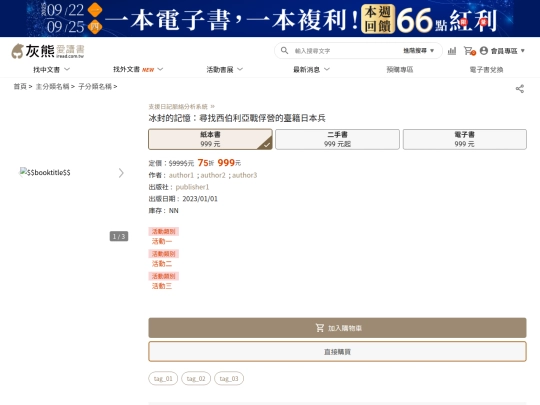Click the 加入購物車 button
This screenshot has width=540, height=405.
click(338, 328)
